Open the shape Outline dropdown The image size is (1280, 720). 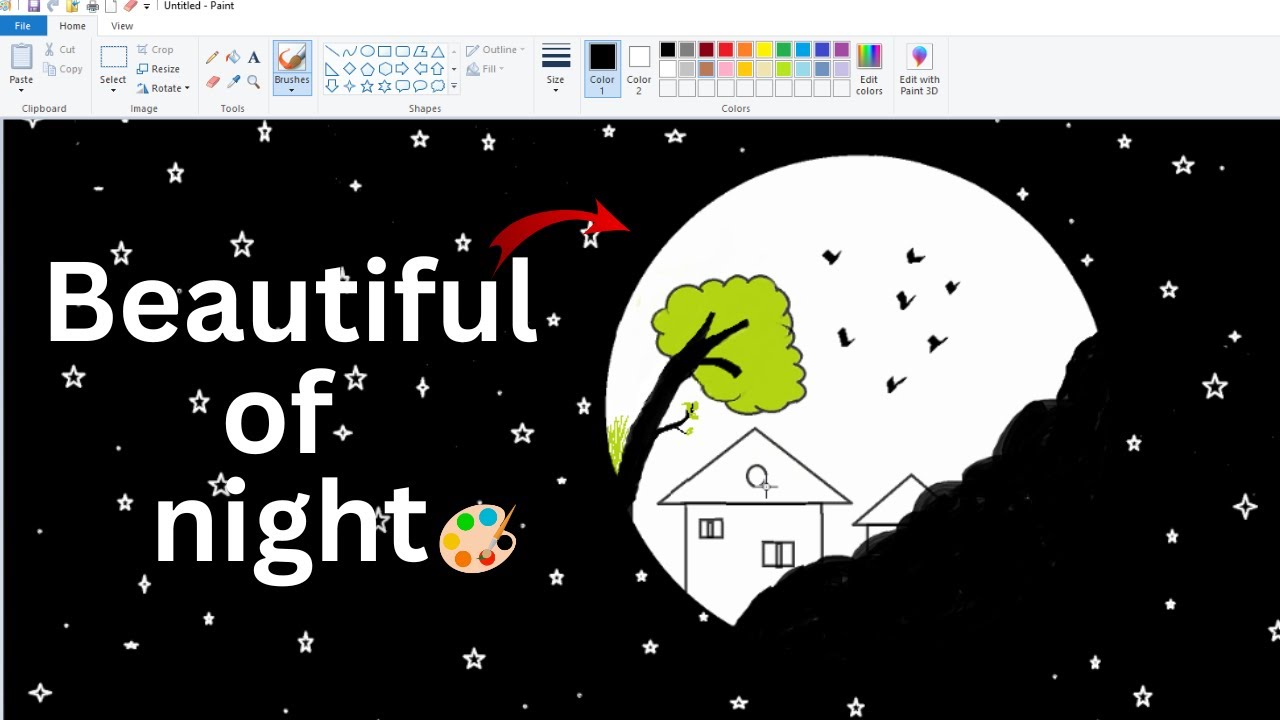pyautogui.click(x=496, y=49)
